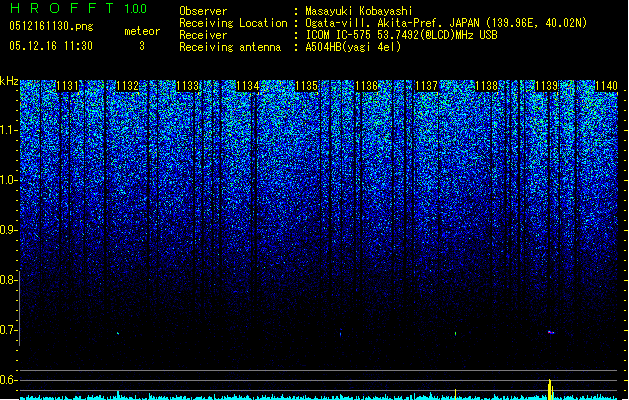Click the 1.1 frequency axis label
This screenshot has width=629, height=400.
(7, 131)
